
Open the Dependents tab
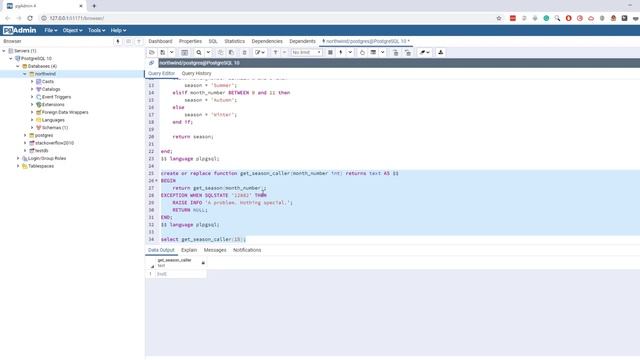pos(302,41)
